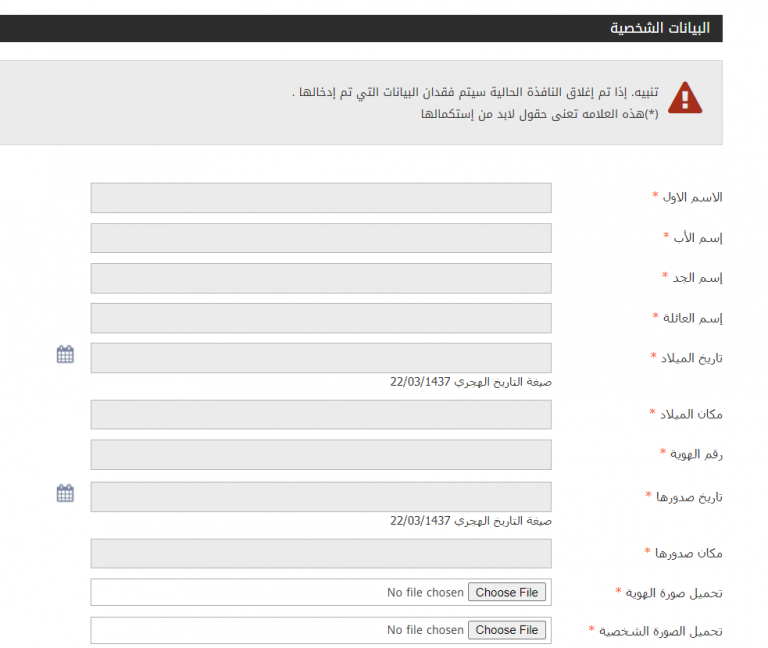
Task: Open calendar picker for تاريخ صدورها
Action: coord(65,493)
